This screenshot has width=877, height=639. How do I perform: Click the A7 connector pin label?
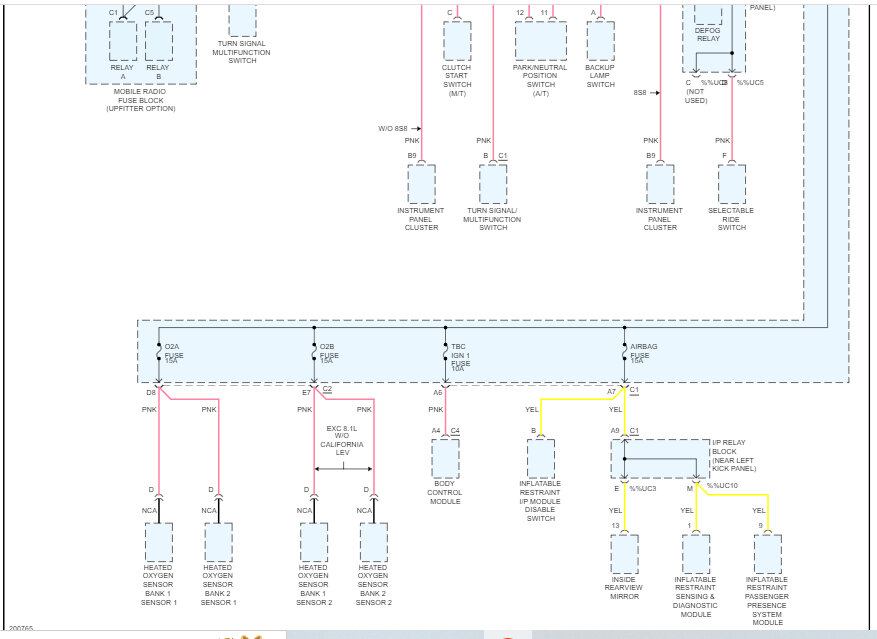[611, 392]
